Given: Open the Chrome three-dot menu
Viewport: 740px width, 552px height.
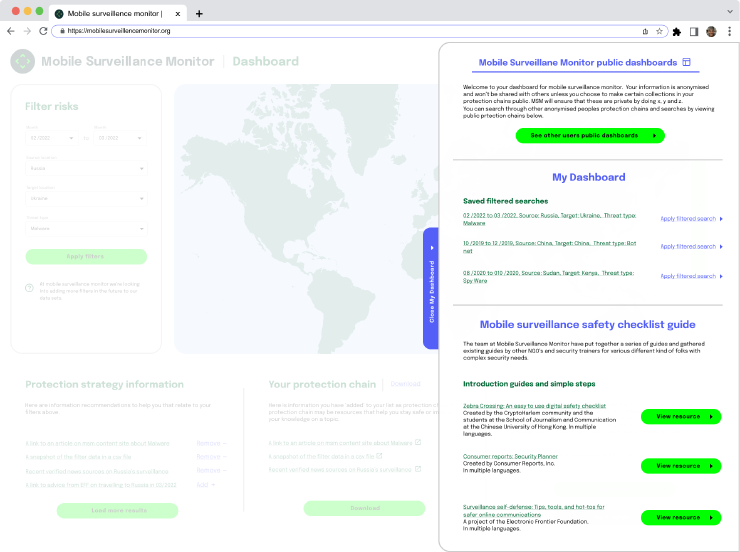Looking at the screenshot, I should click(728, 31).
